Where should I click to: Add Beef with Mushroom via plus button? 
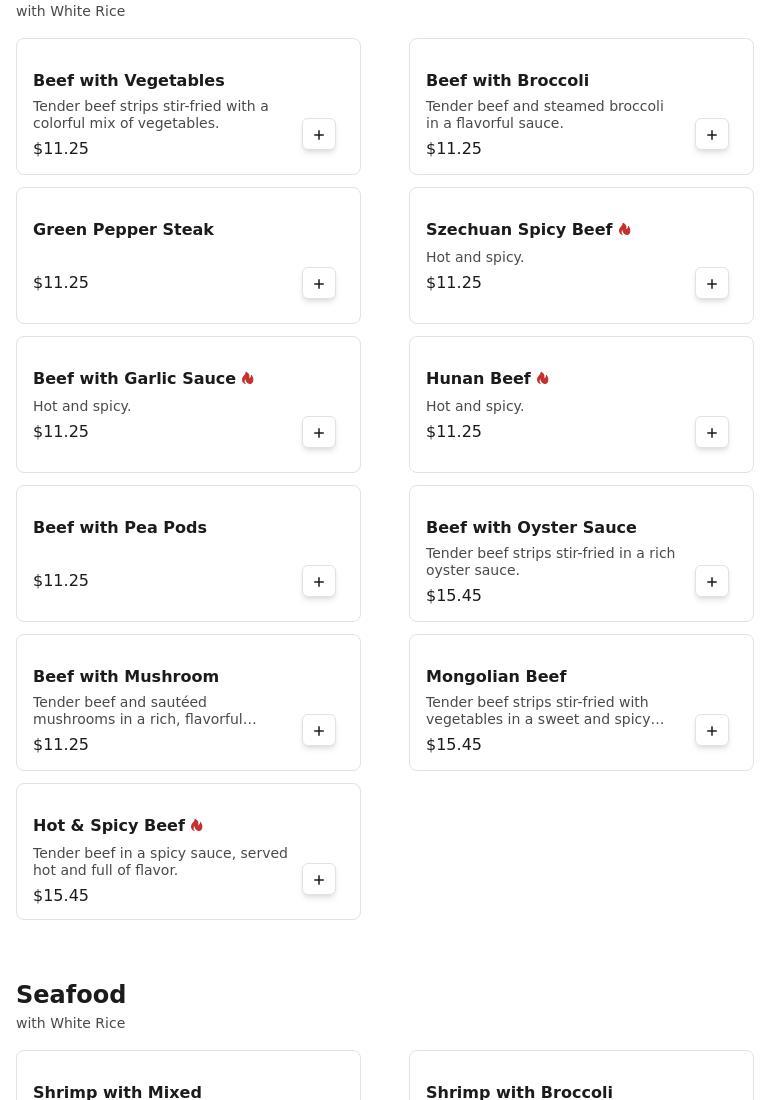319,731
